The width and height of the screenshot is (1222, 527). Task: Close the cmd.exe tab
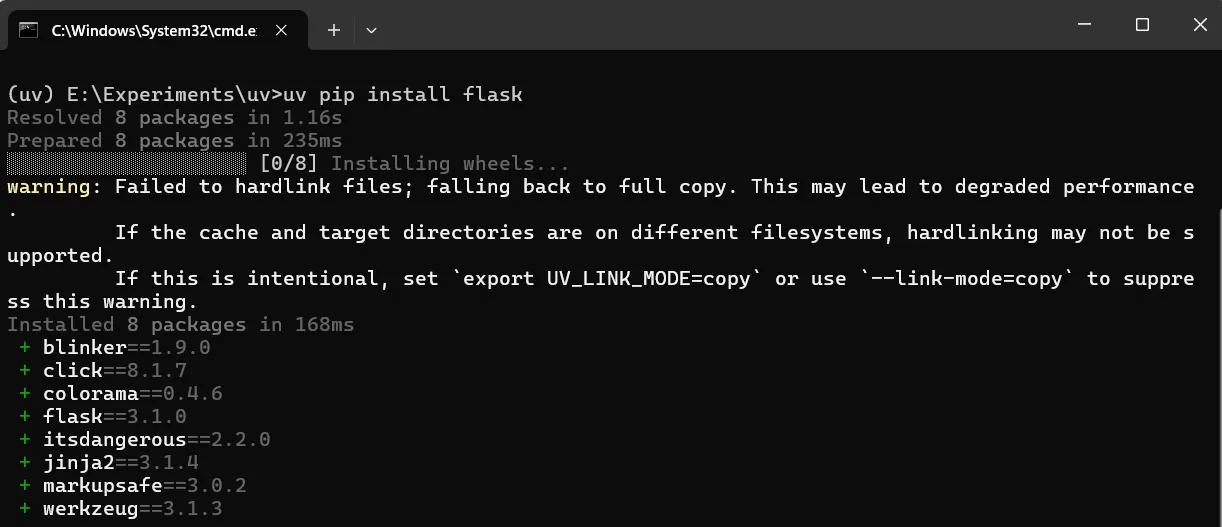point(281,30)
